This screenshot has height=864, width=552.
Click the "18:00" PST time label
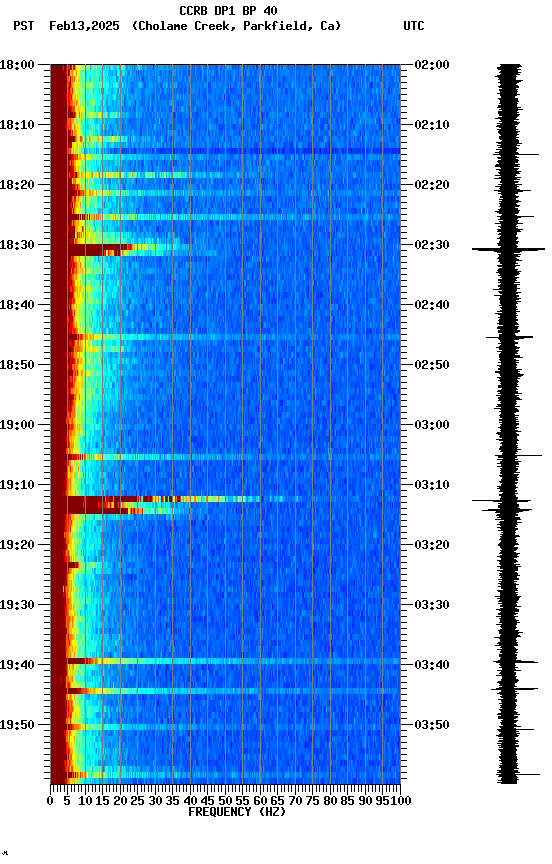click(17, 65)
